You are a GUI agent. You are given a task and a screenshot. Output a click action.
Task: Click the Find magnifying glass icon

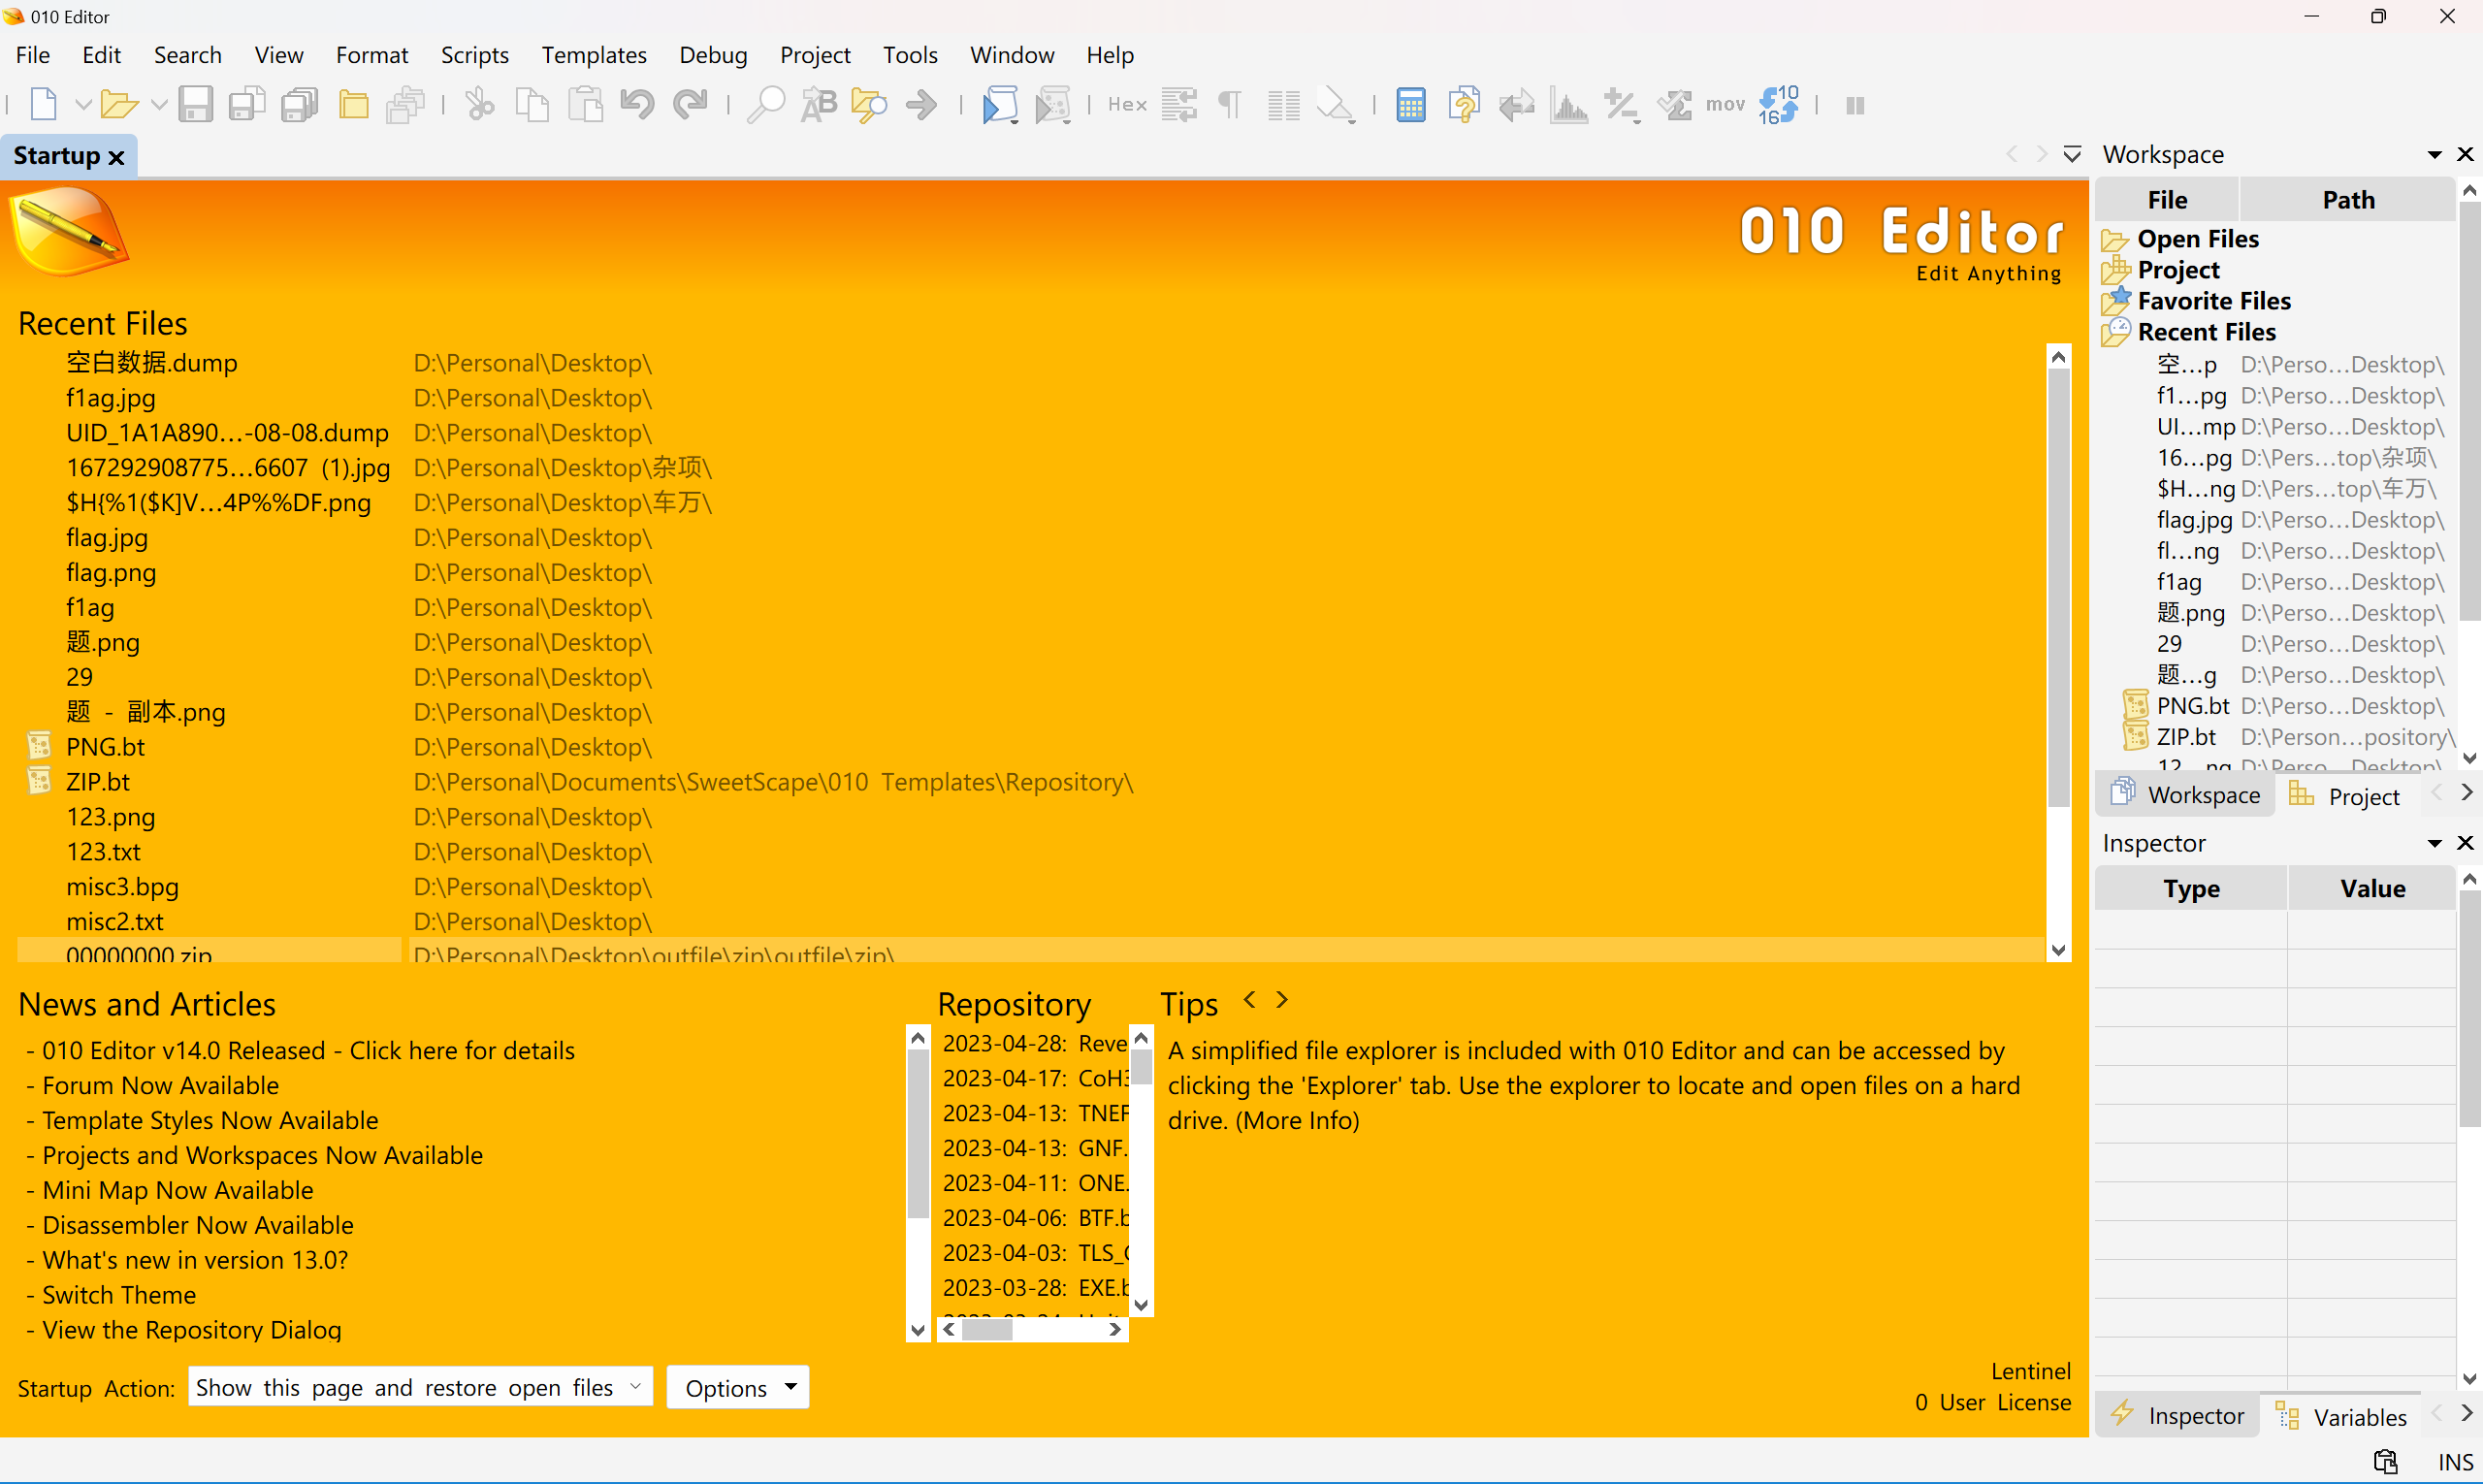(x=765, y=104)
